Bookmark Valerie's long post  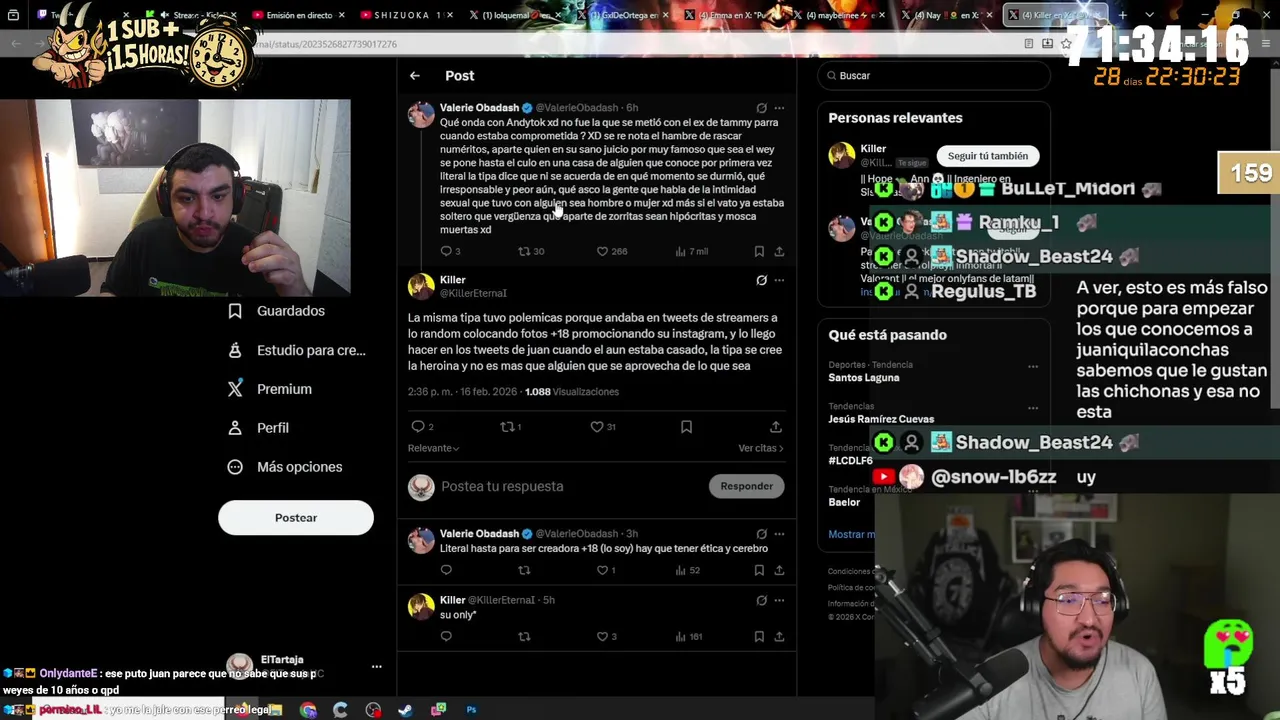pos(759,251)
